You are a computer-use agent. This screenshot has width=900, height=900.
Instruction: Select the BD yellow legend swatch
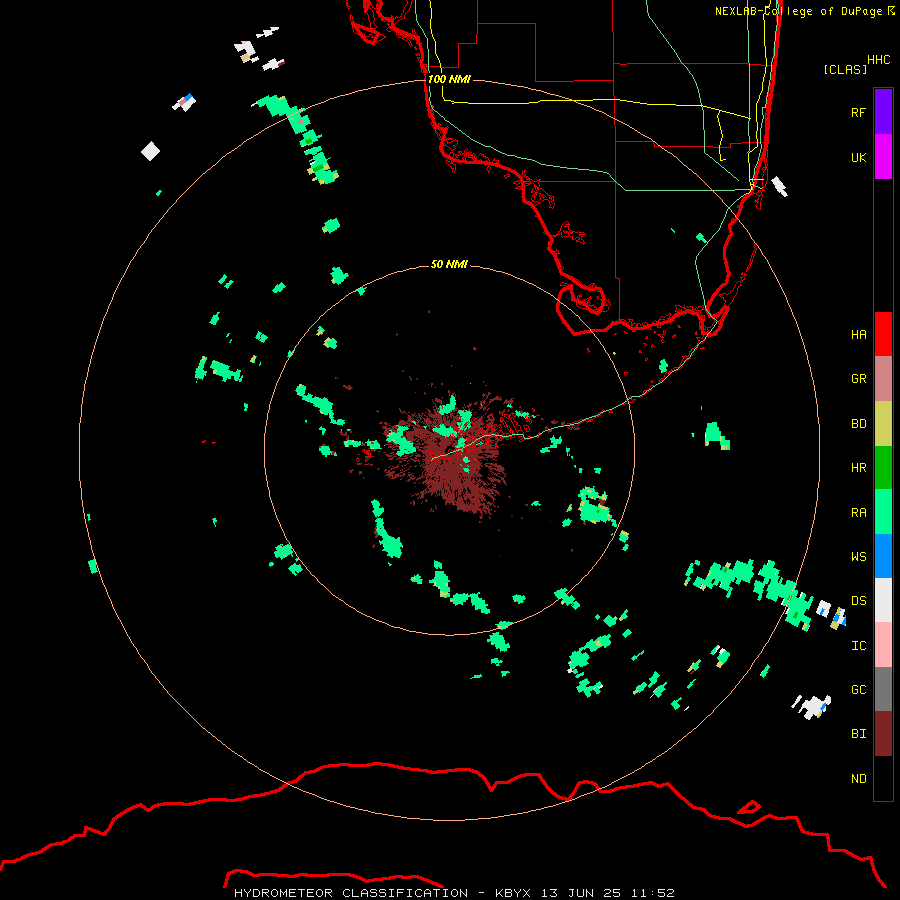point(883,424)
